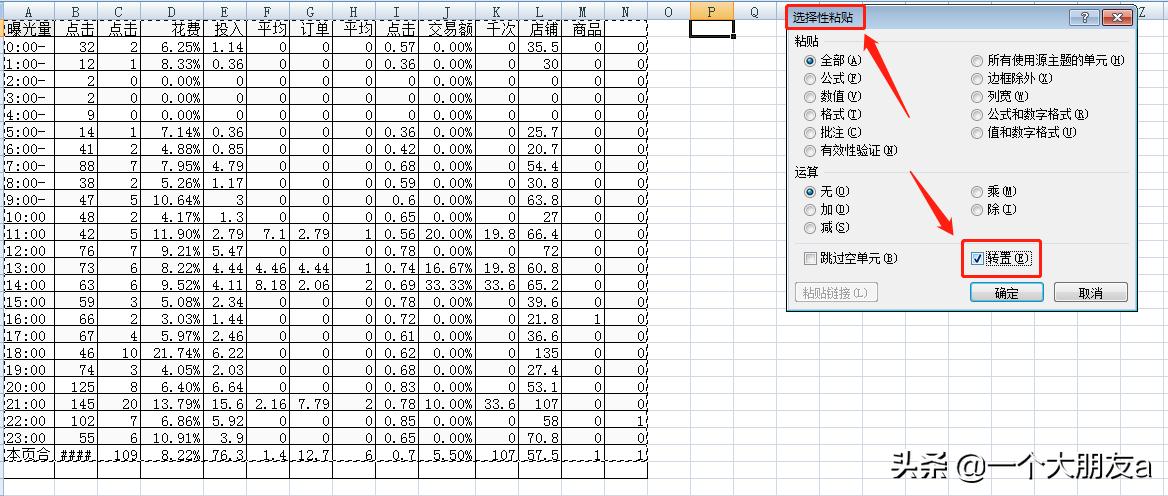Select column J header

pos(447,12)
